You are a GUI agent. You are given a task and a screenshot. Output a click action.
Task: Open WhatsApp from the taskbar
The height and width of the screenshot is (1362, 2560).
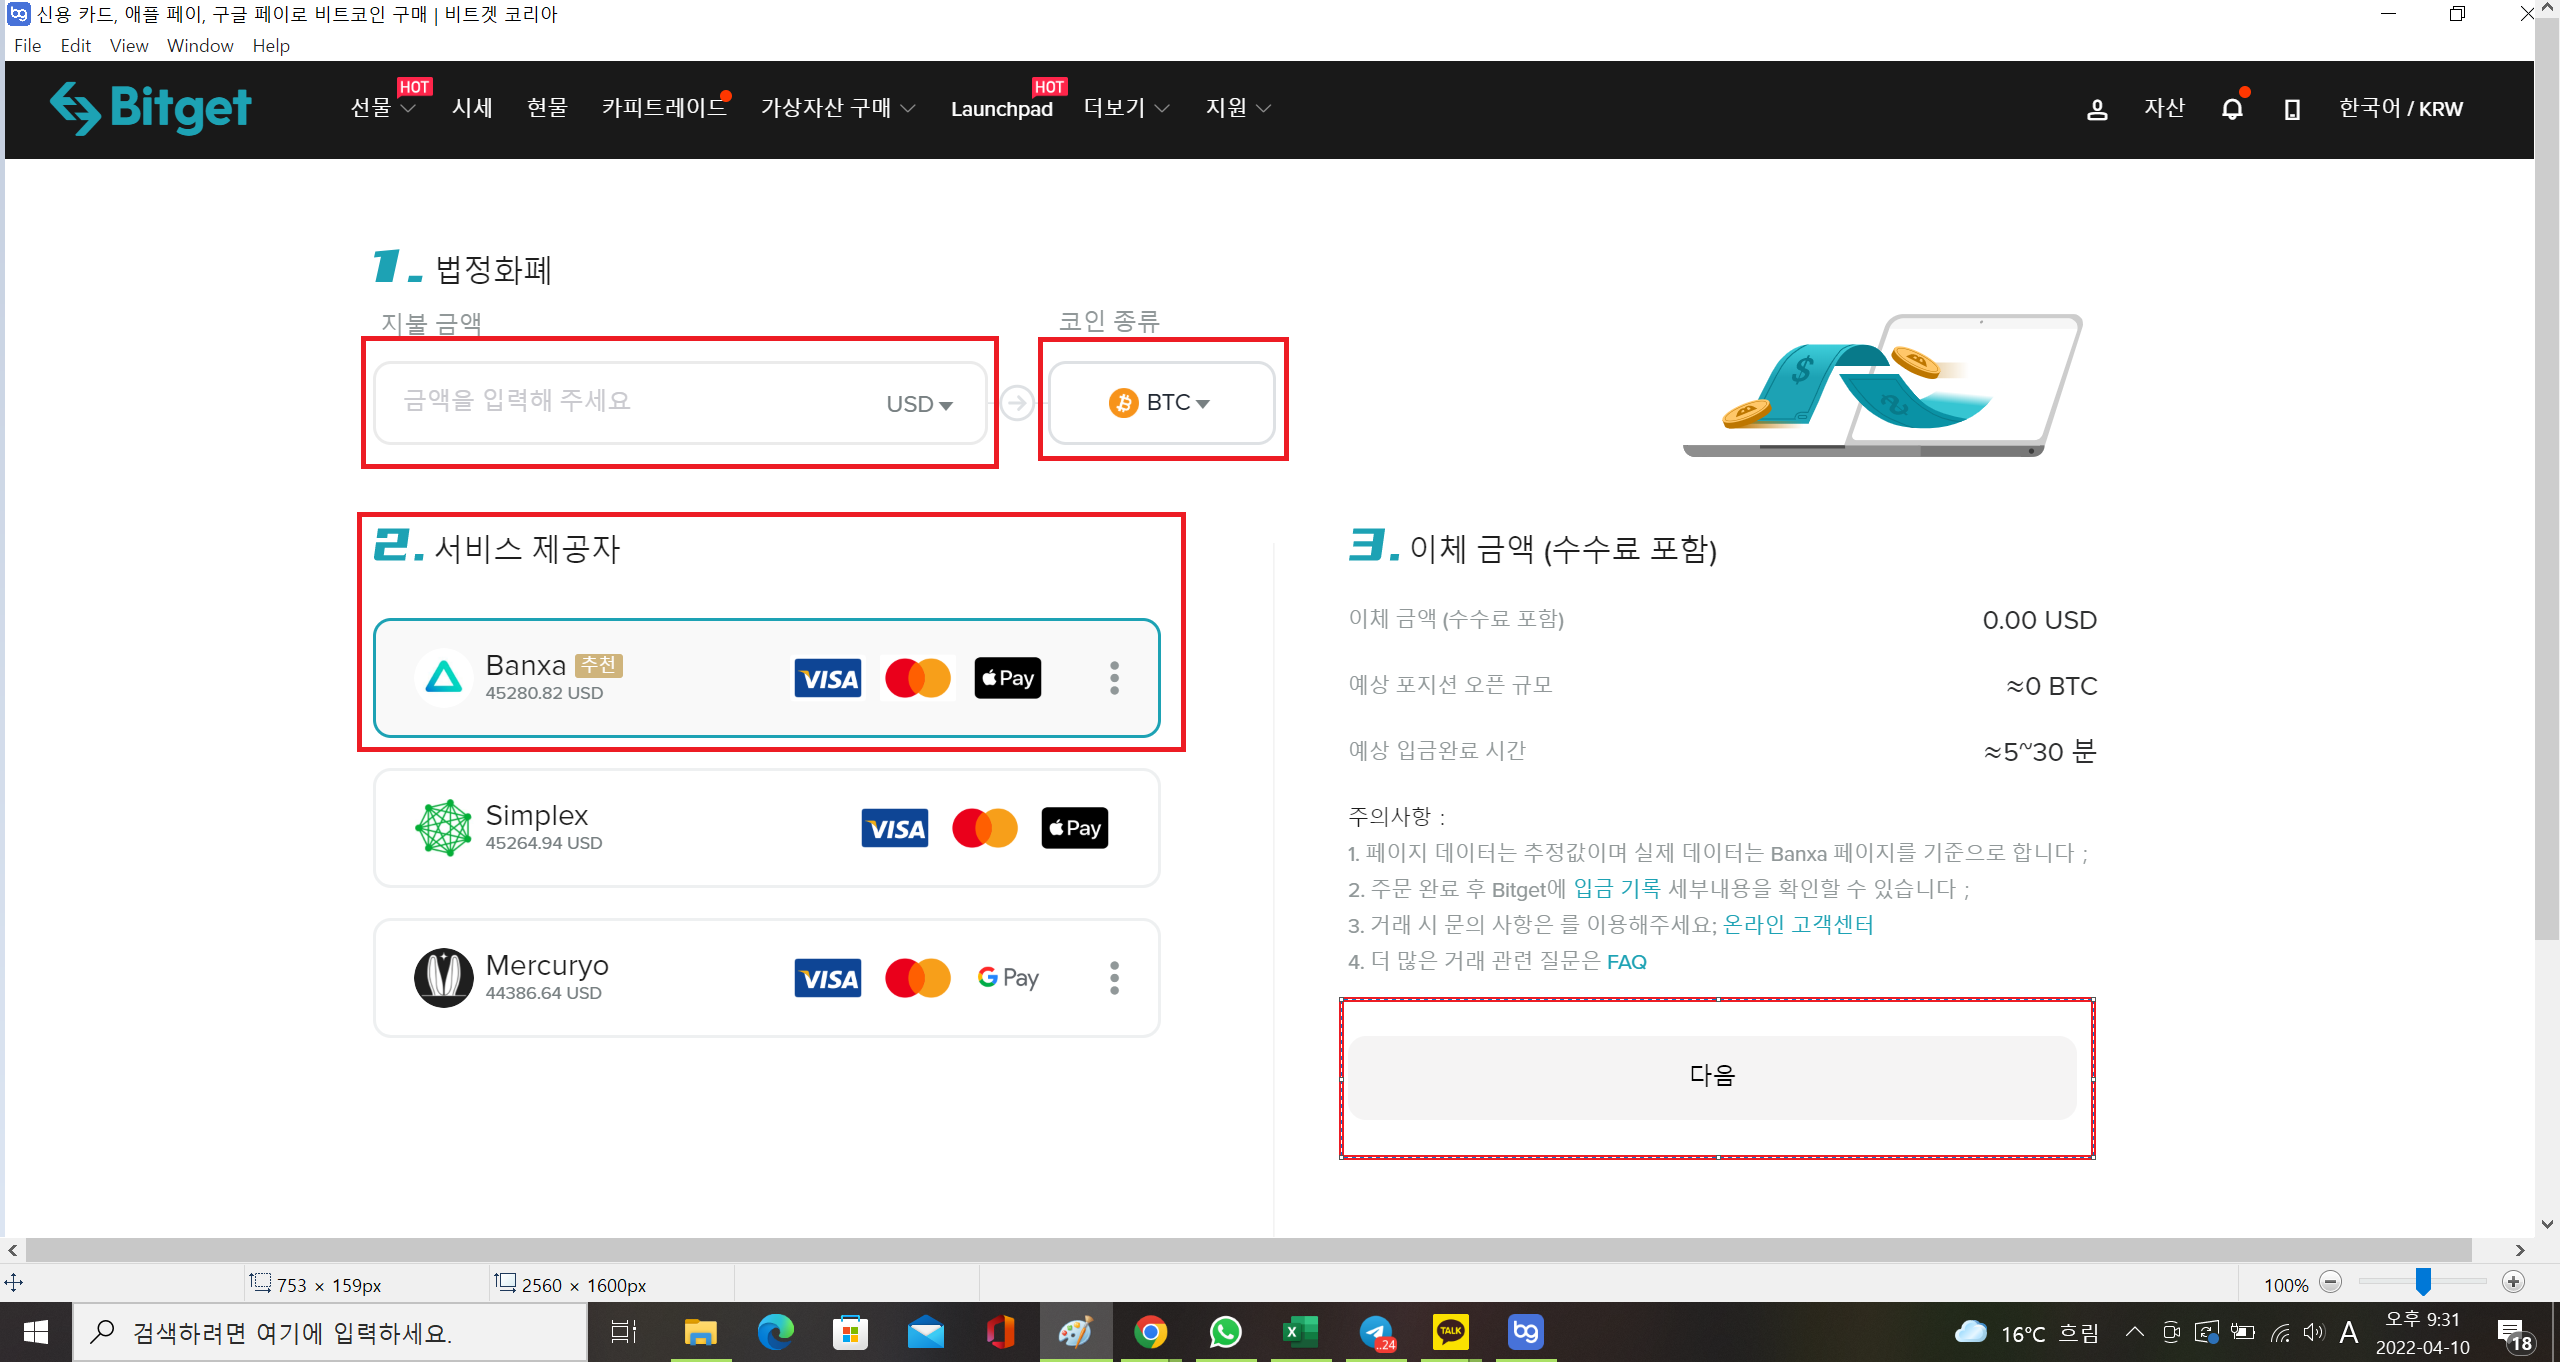click(1226, 1332)
